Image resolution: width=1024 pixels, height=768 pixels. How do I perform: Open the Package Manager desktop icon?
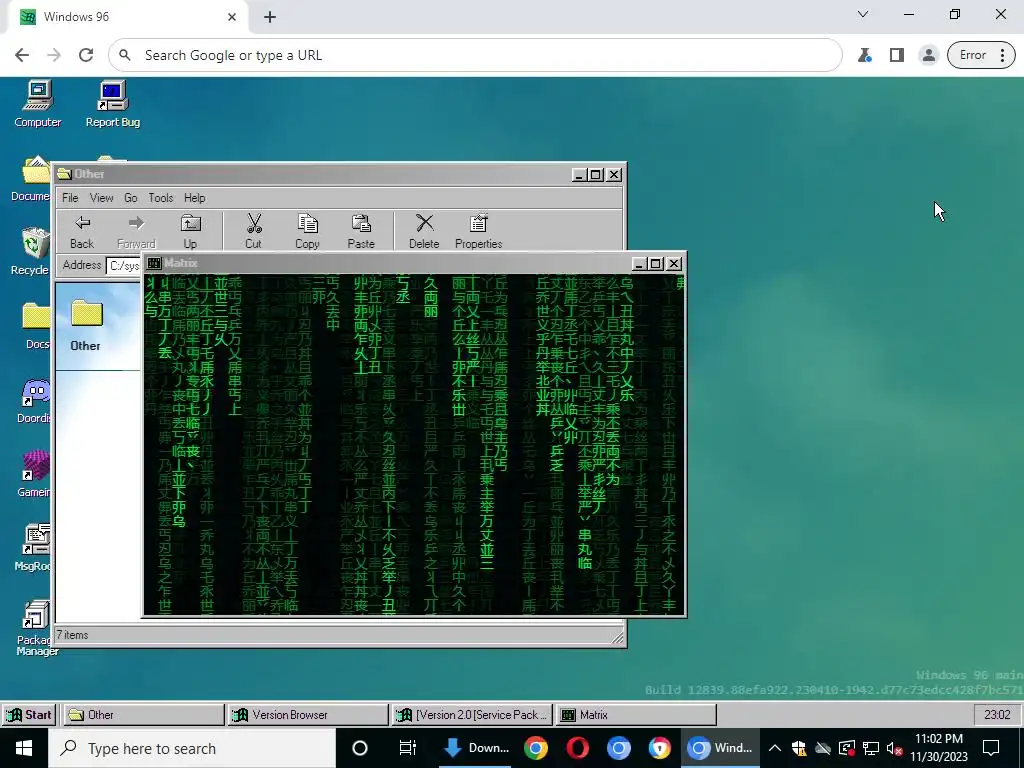36,628
